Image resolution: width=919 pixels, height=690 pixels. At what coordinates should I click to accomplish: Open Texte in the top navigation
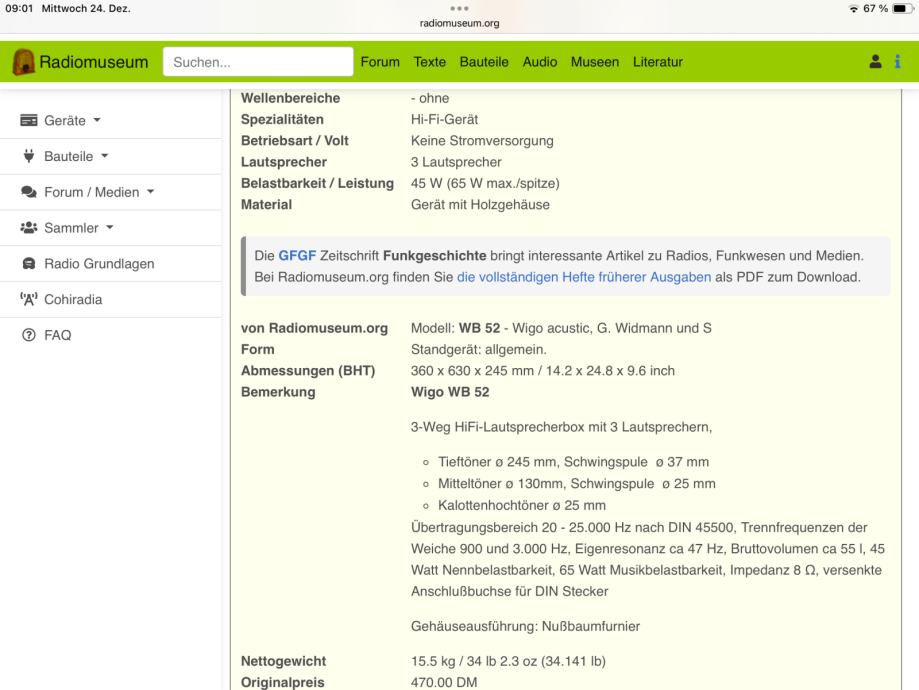pyautogui.click(x=430, y=62)
